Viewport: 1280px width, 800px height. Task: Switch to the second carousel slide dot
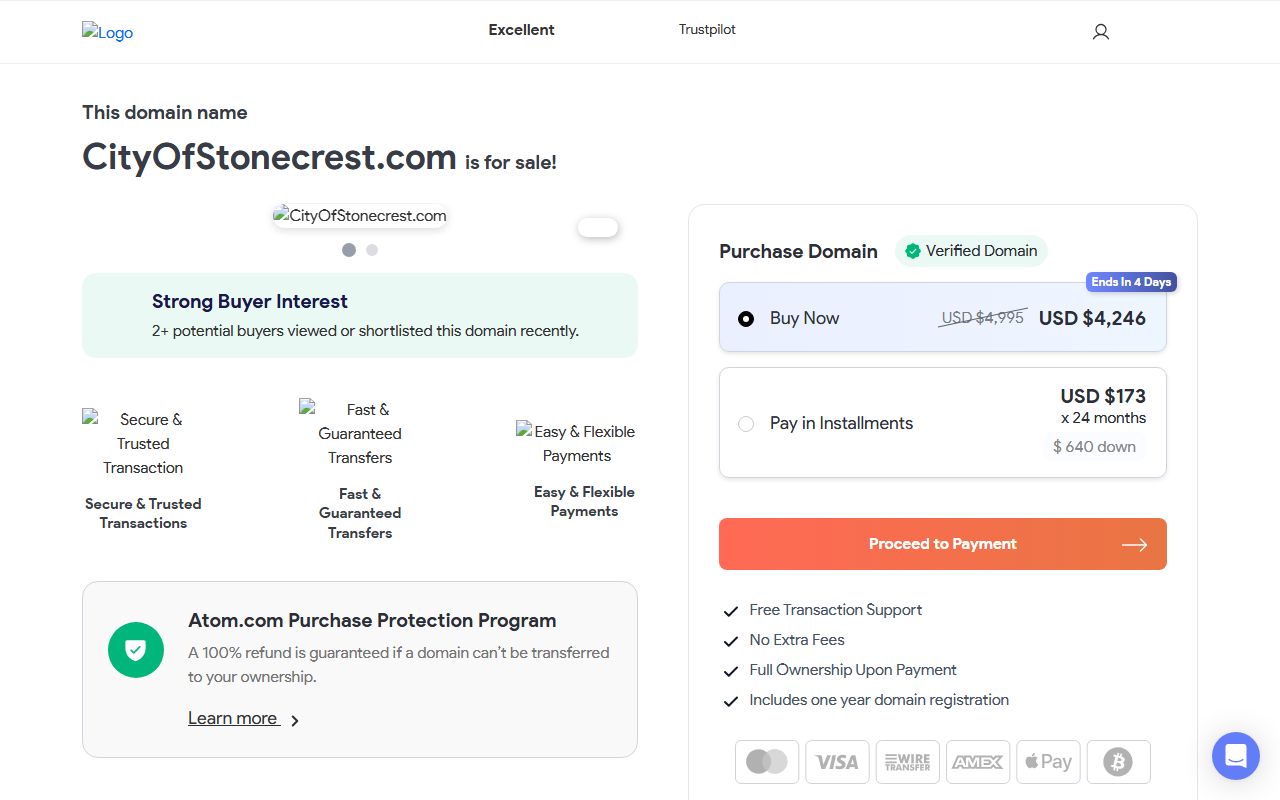(x=372, y=250)
